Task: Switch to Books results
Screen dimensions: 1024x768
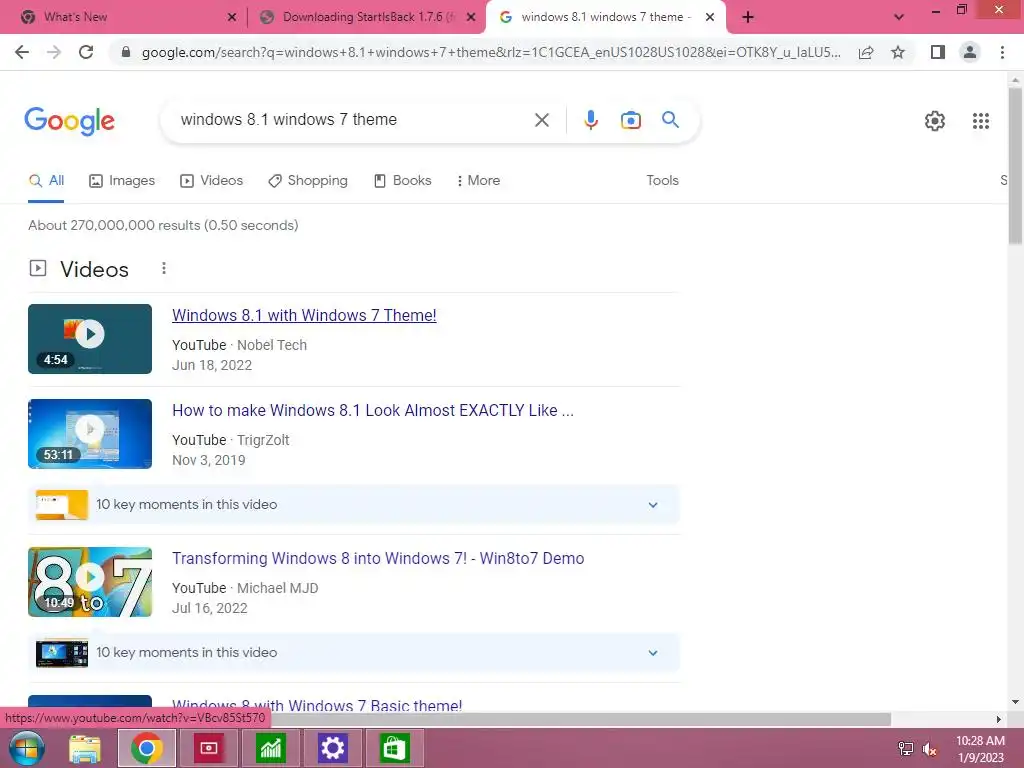Action: (402, 181)
